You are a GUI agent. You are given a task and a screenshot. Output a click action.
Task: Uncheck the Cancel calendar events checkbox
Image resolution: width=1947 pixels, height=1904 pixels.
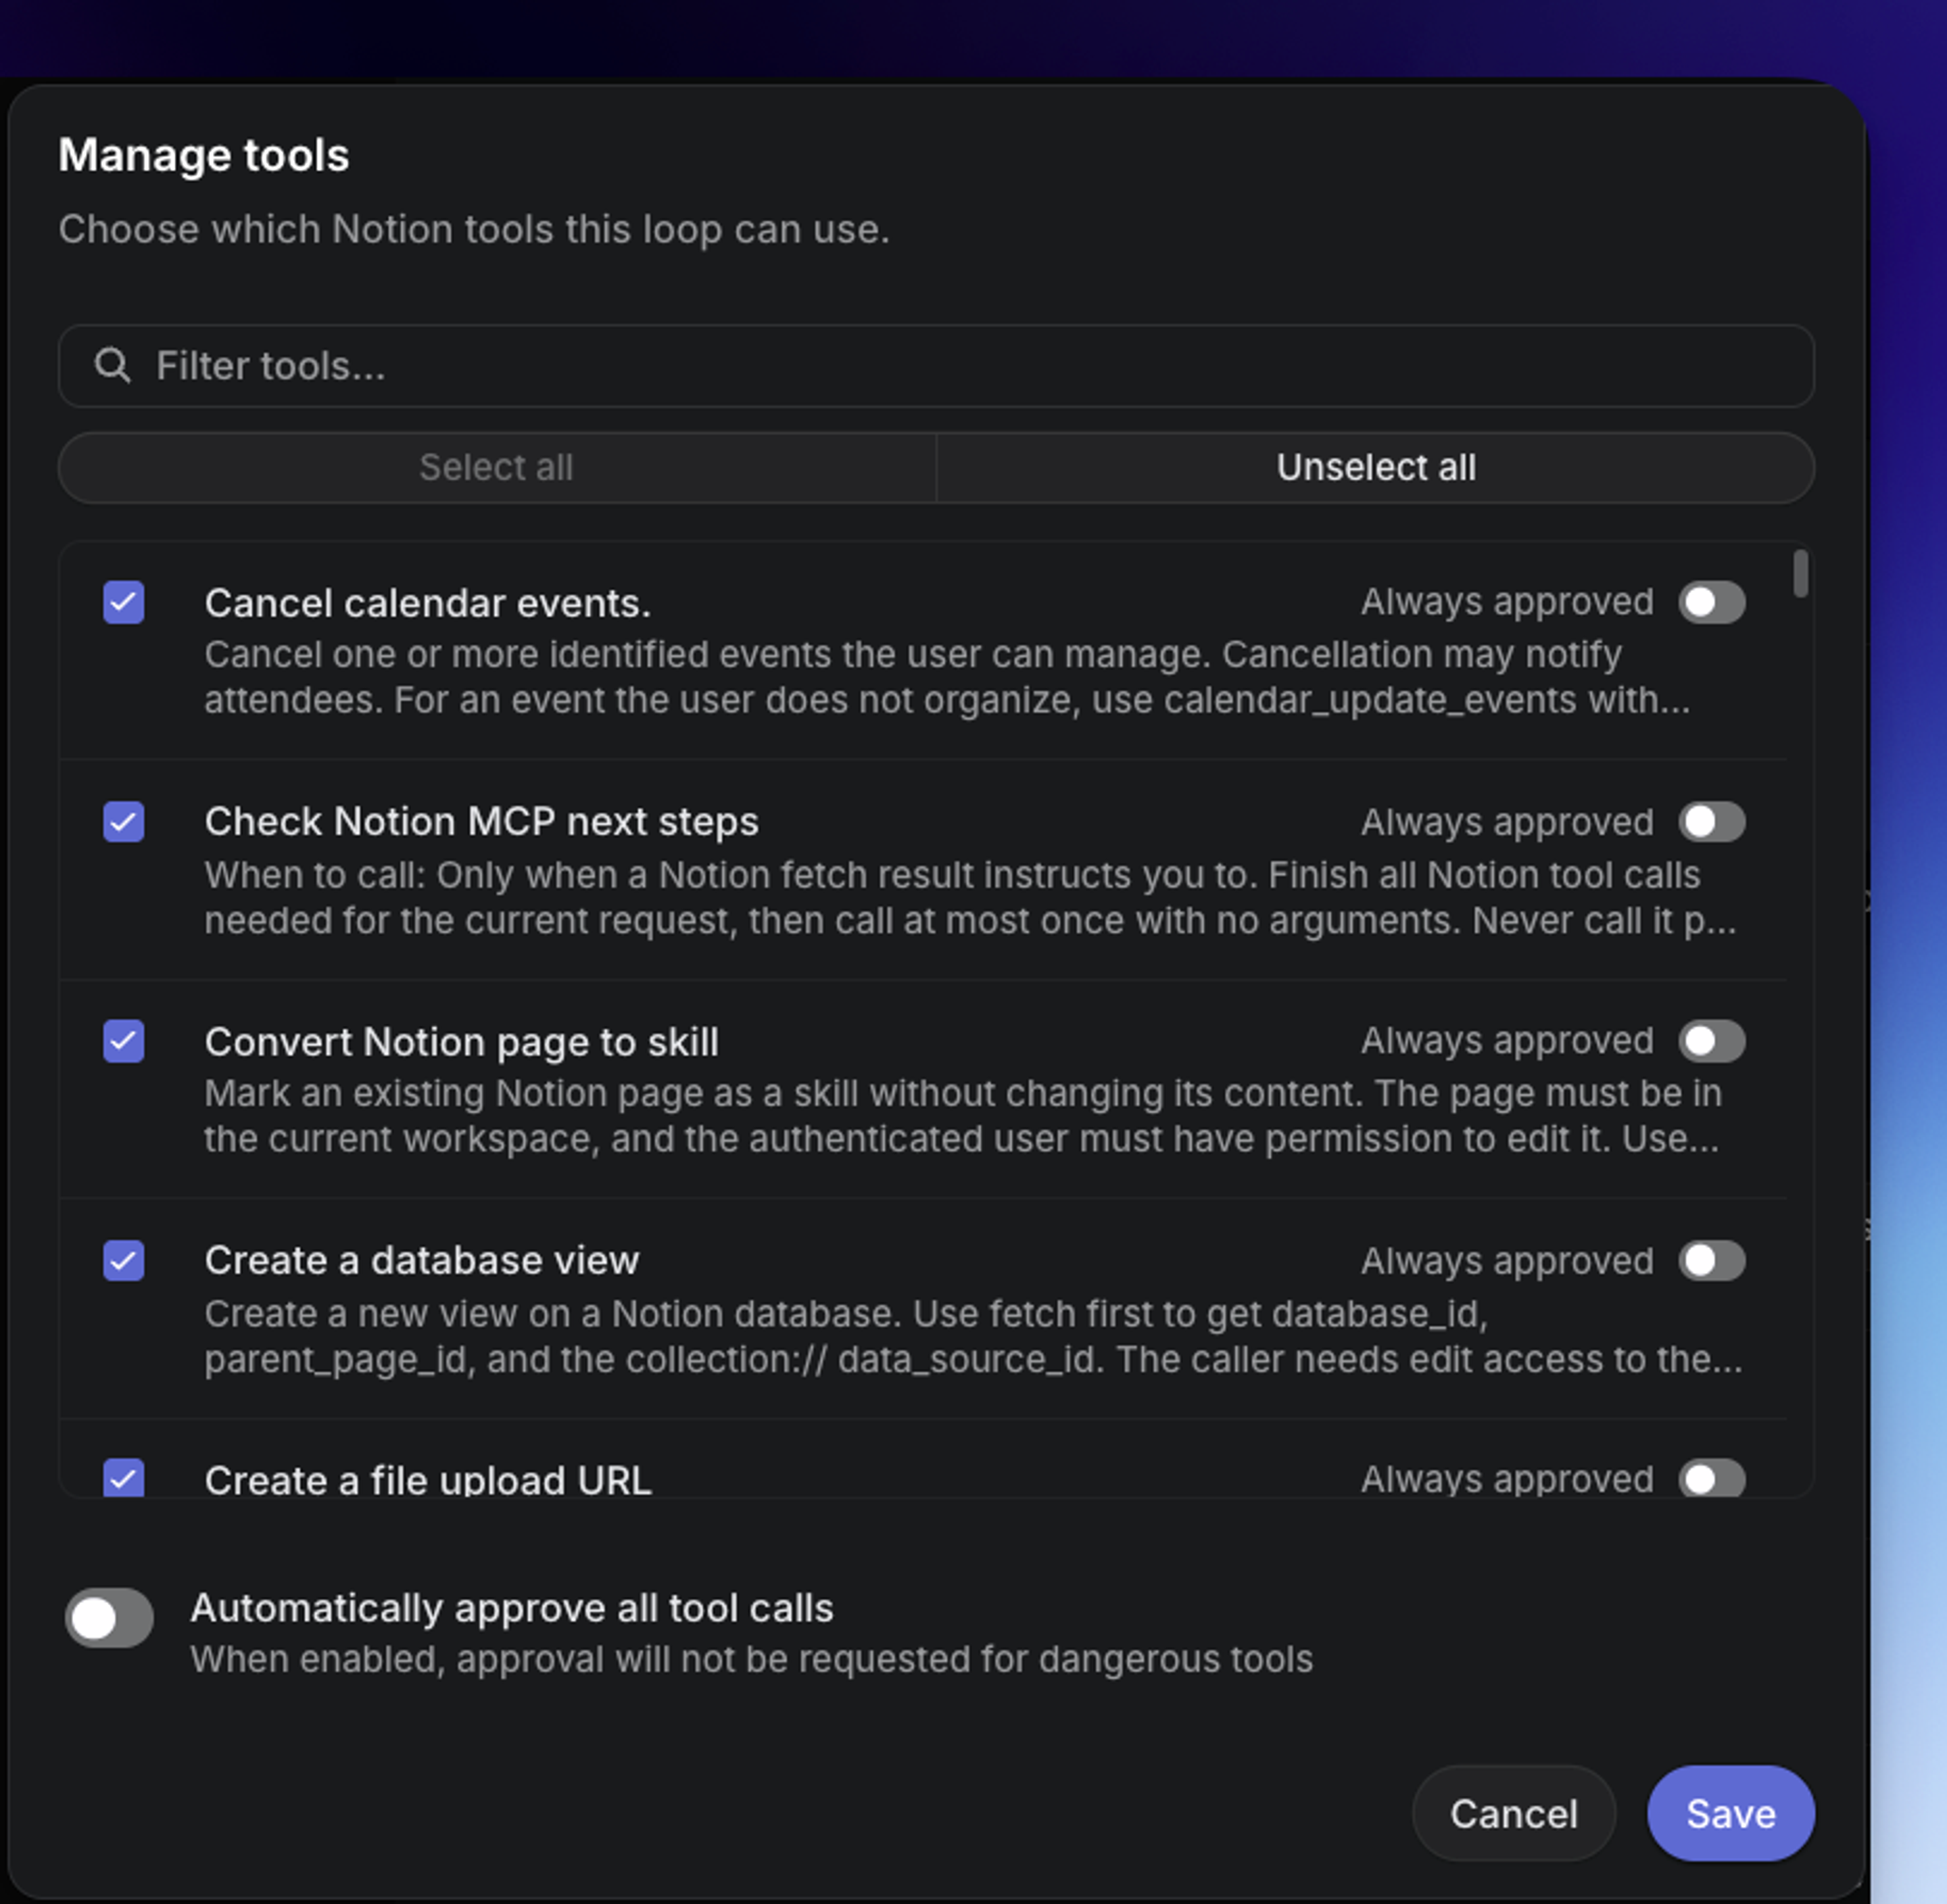pos(124,603)
